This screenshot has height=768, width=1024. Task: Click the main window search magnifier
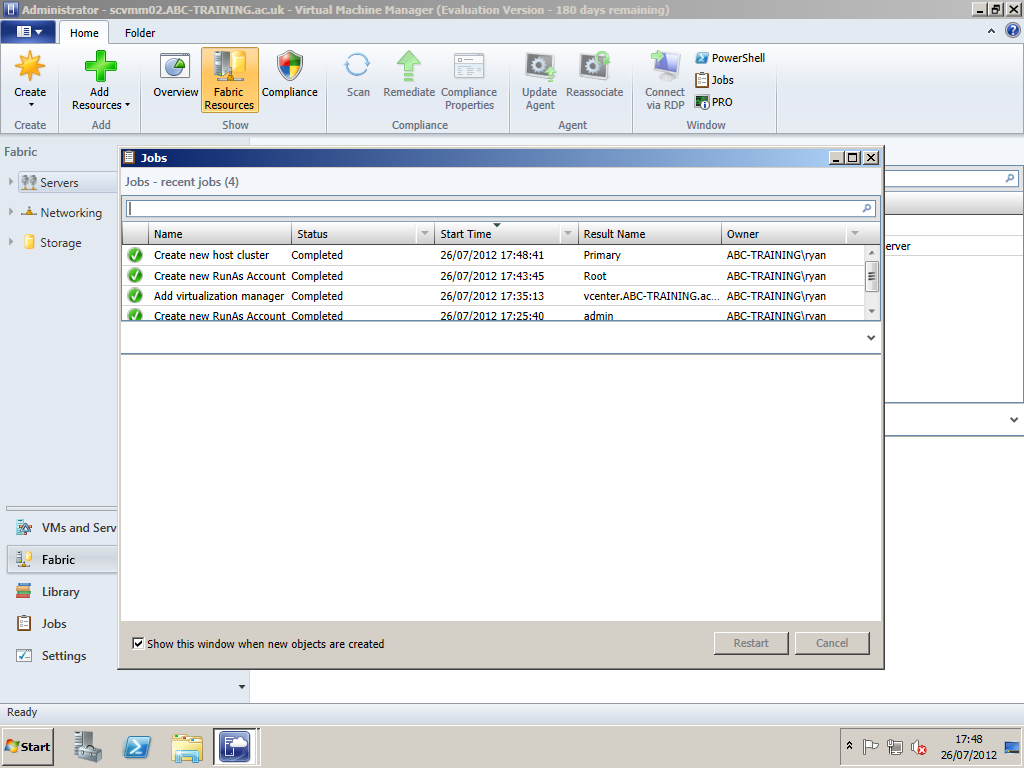1010,178
